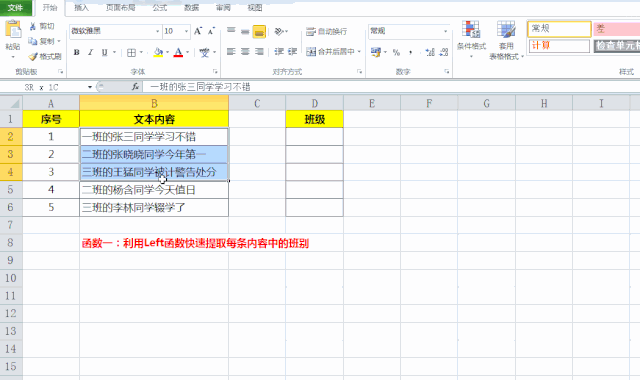Switch to the Formulas tab
Screen dimensions: 640x380
point(160,7)
